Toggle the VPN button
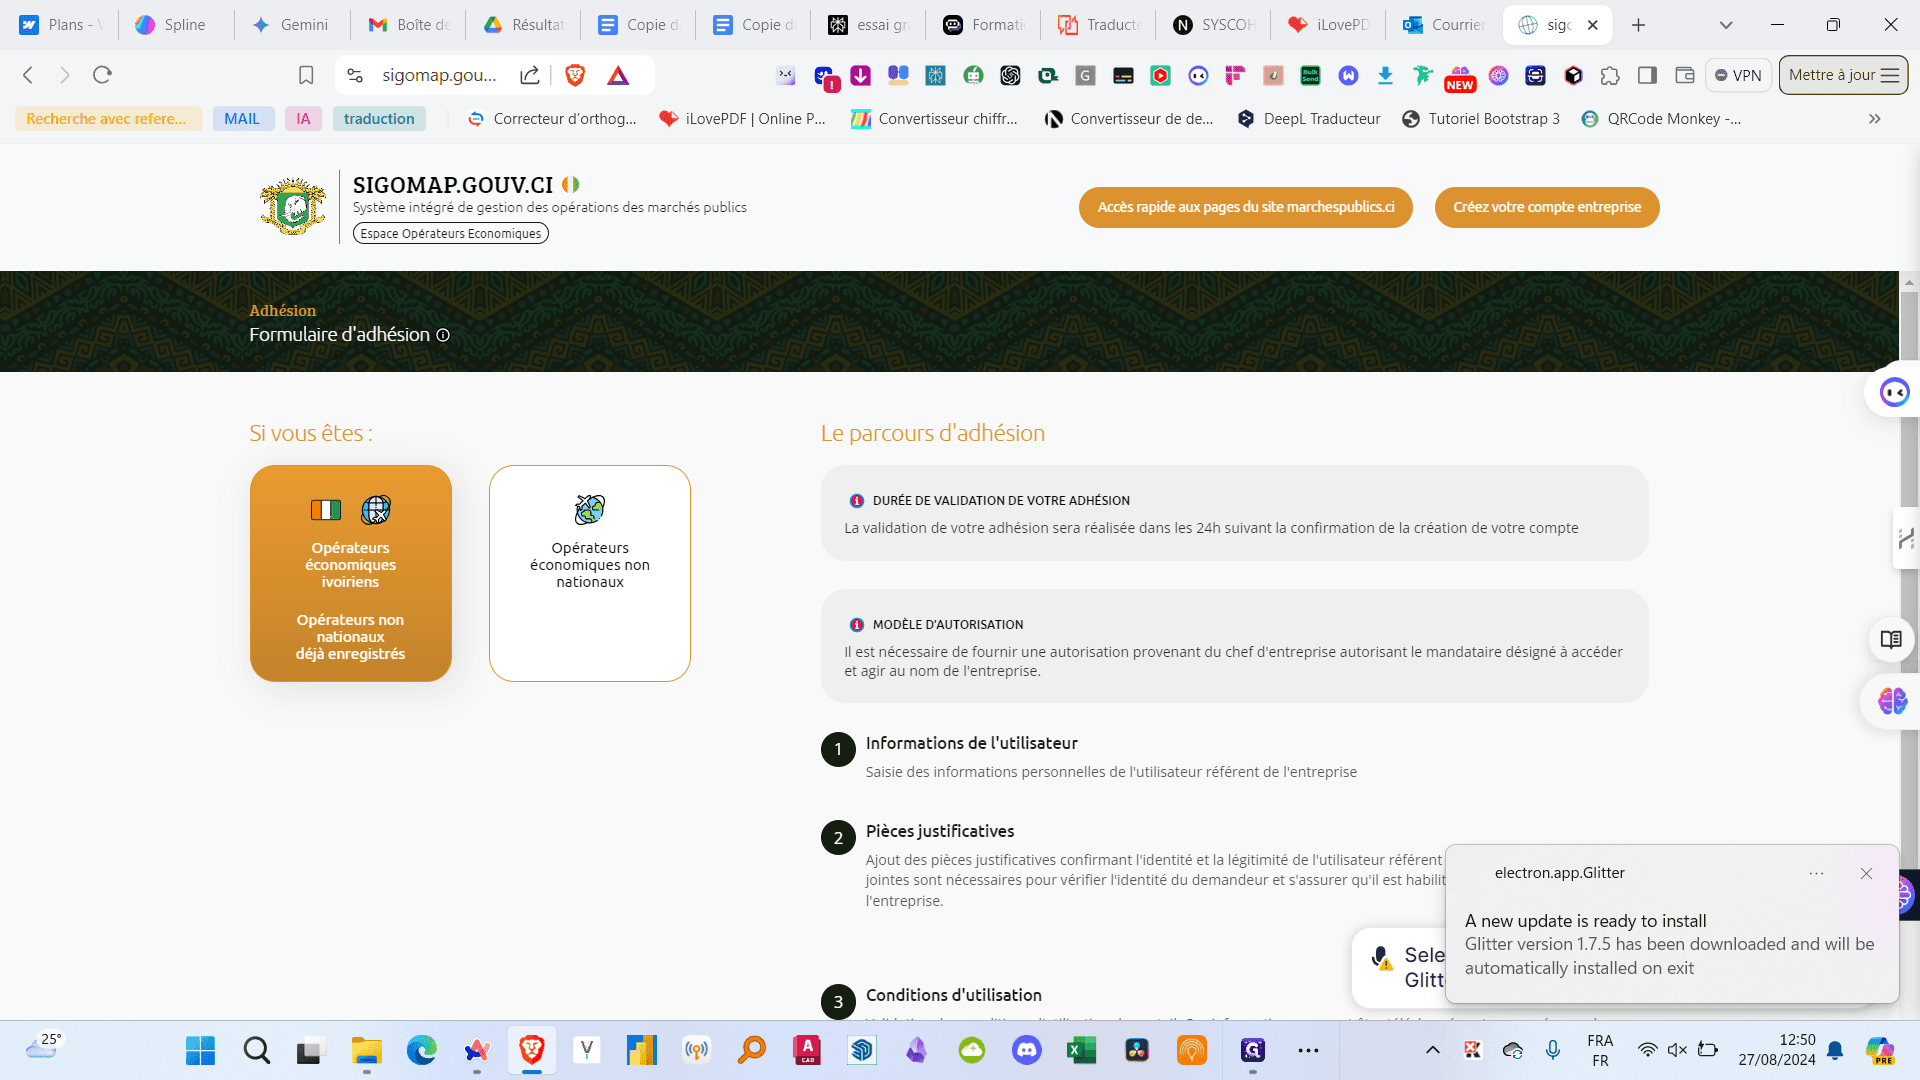The width and height of the screenshot is (1920, 1080). [1738, 75]
